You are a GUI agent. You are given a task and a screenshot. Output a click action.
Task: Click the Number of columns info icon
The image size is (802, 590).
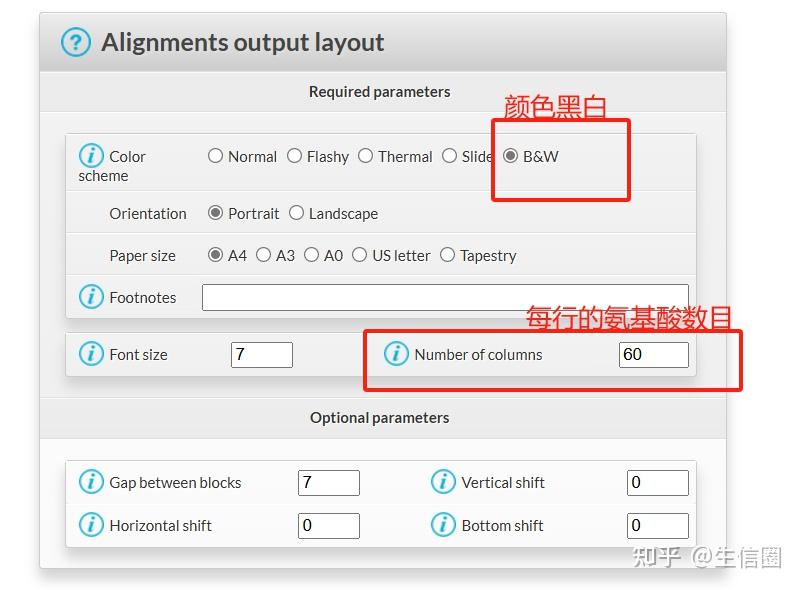click(x=396, y=354)
